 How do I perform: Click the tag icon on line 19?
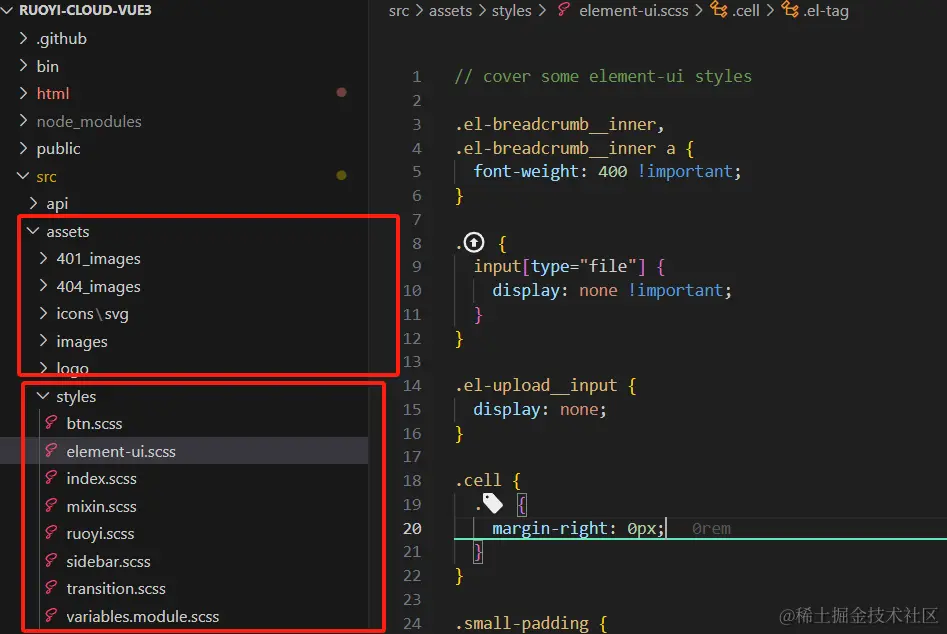[x=493, y=502]
